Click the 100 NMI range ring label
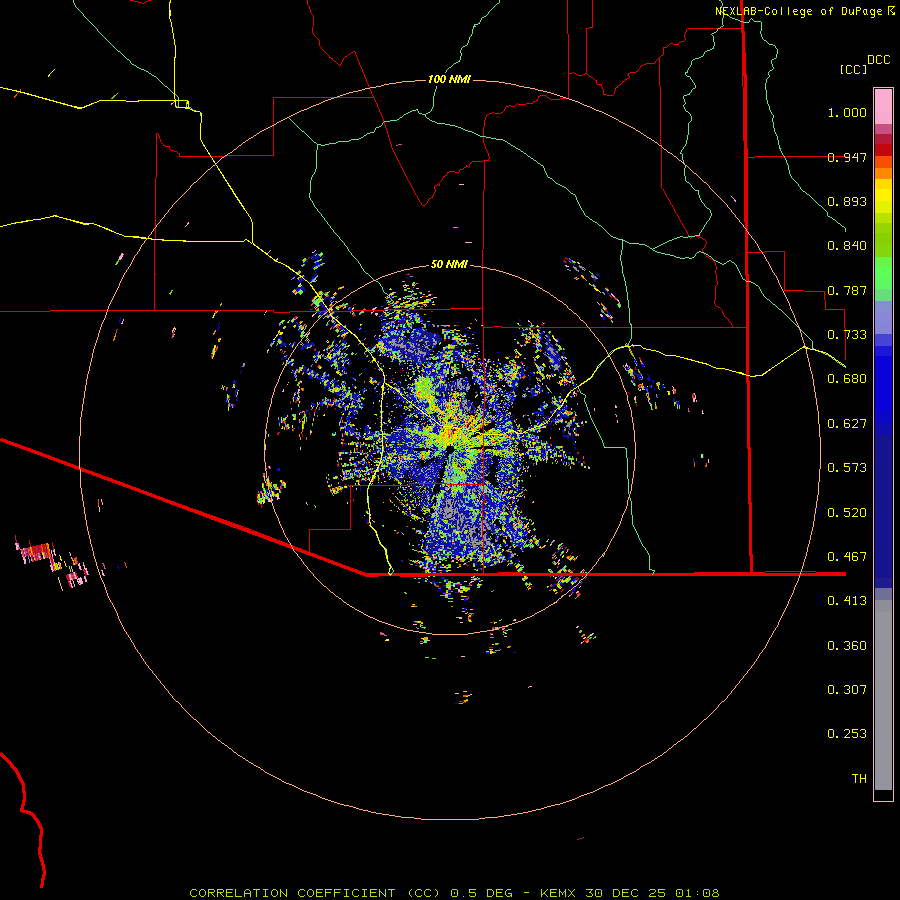Viewport: 900px width, 900px height. (449, 79)
